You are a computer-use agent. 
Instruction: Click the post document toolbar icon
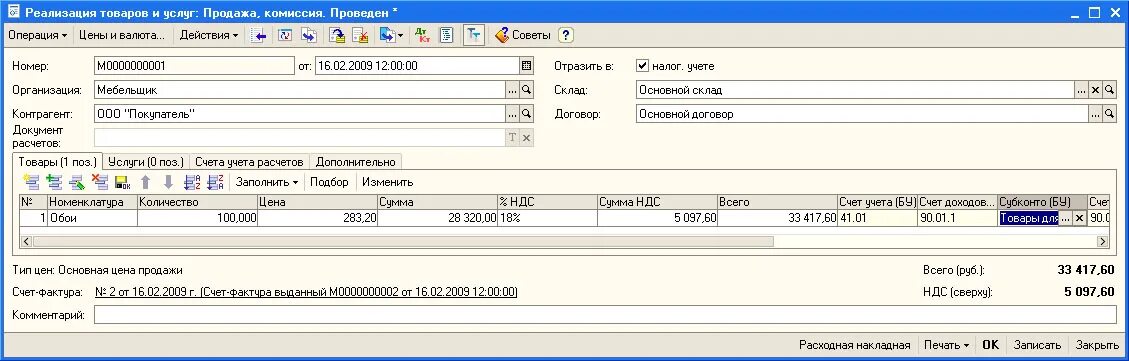tap(337, 35)
